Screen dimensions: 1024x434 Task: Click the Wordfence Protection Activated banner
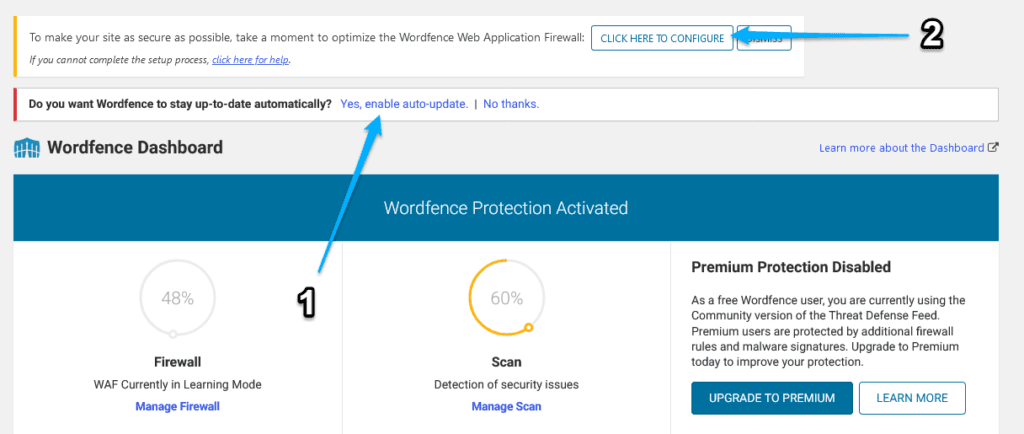point(506,208)
